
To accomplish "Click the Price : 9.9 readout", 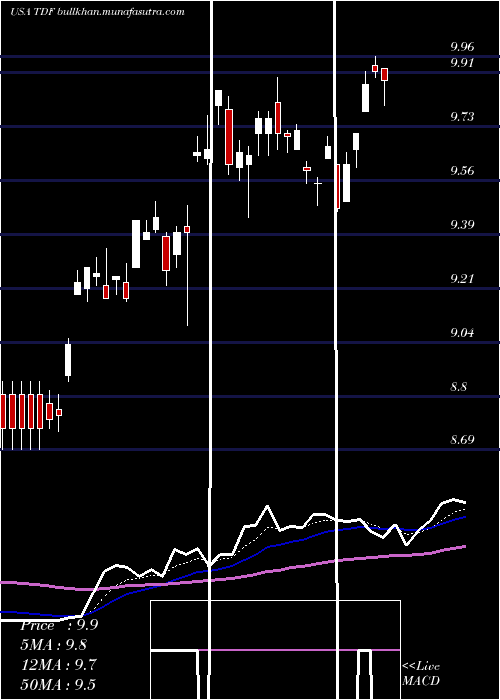I will (x=59, y=625).
